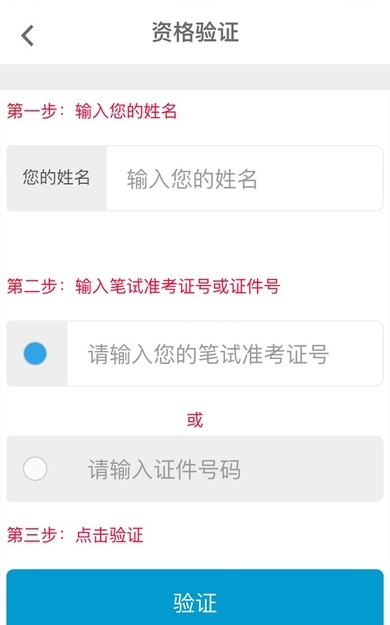Go back using the left arrow icon
Image resolution: width=390 pixels, height=625 pixels.
pyautogui.click(x=28, y=35)
